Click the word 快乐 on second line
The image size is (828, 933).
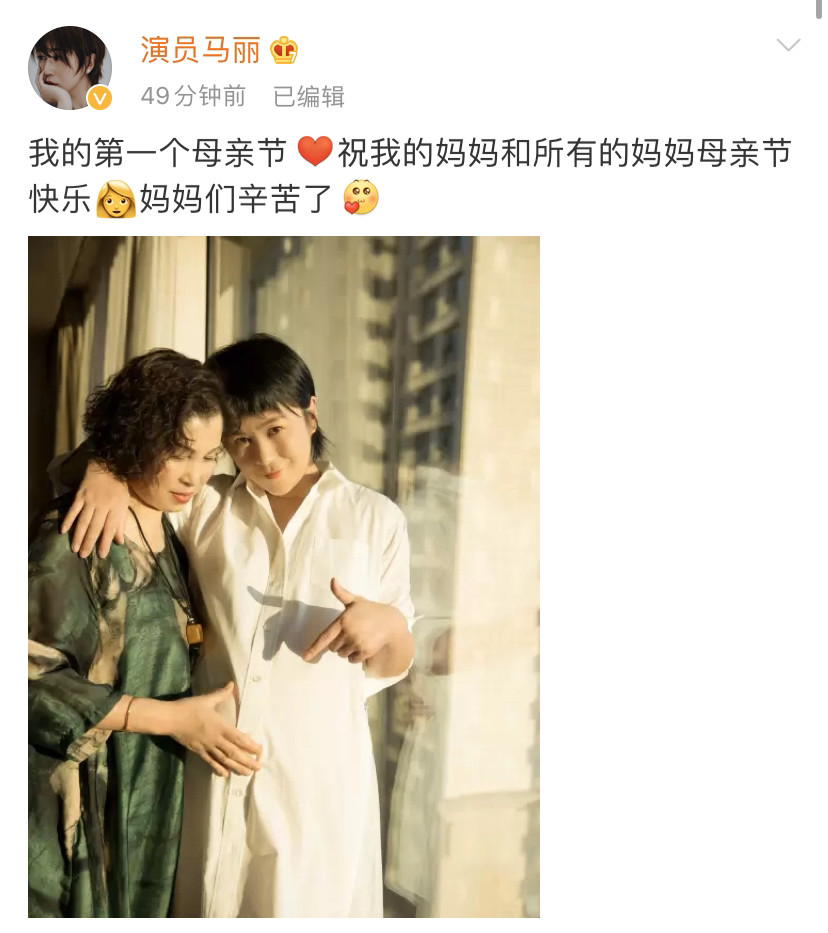click(60, 199)
